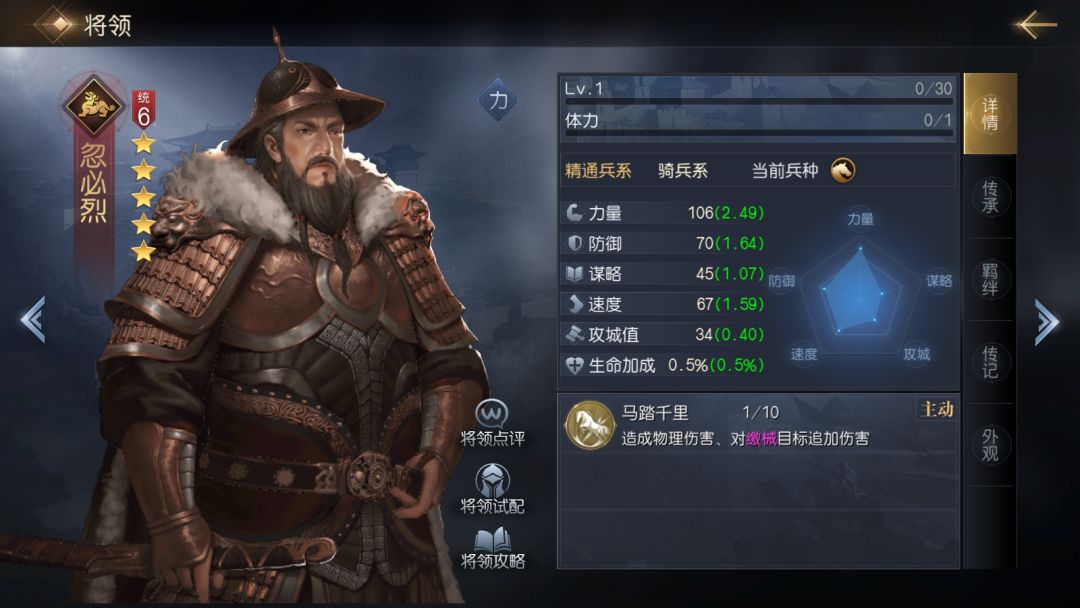Switch to the 详情 tab
Screen dimensions: 1080x608
[x=990, y=114]
